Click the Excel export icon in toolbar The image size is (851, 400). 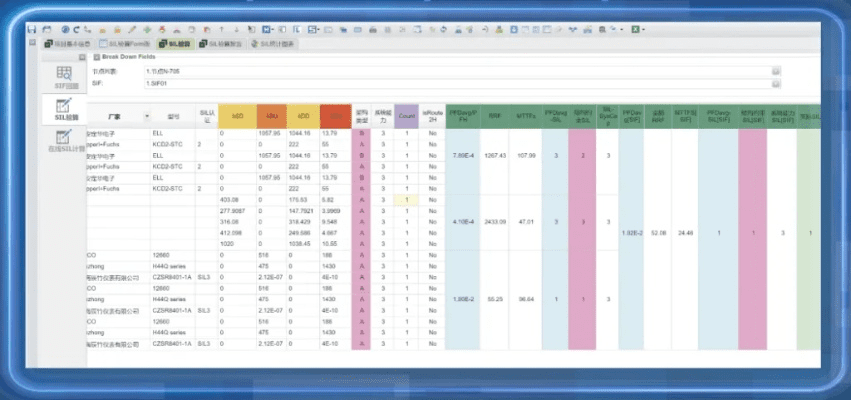coord(634,31)
